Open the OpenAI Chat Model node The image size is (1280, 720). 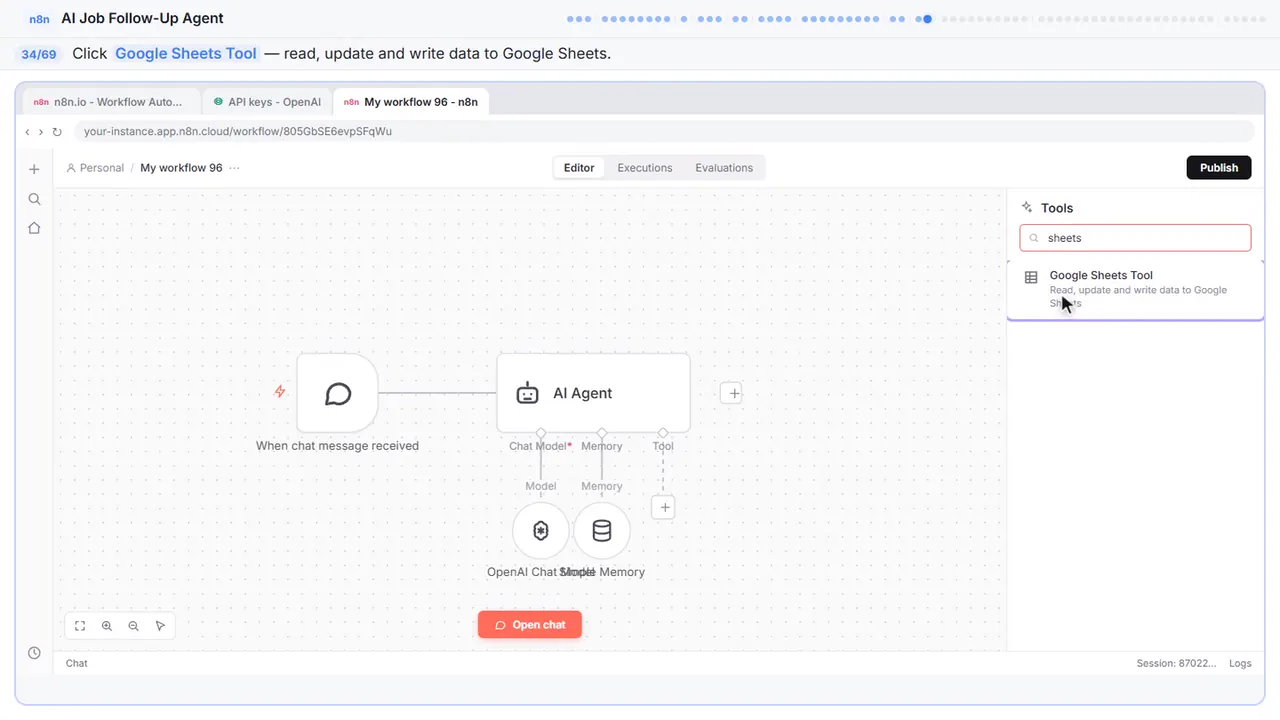click(x=541, y=531)
